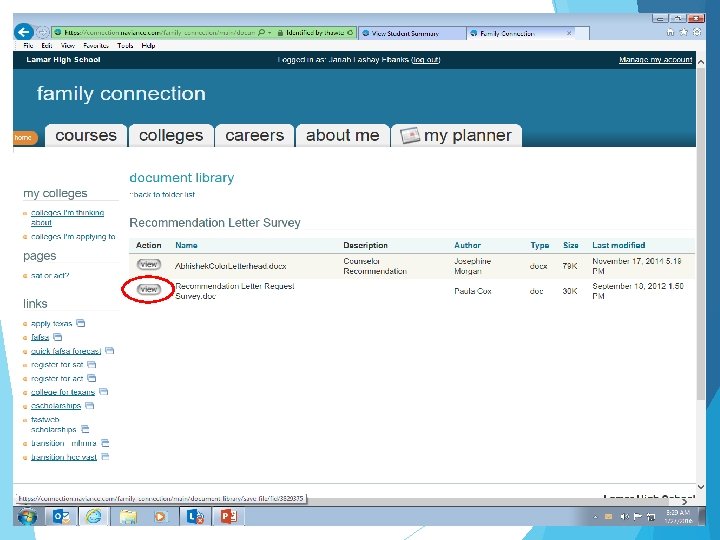Open the fafsa link

pos(40,337)
